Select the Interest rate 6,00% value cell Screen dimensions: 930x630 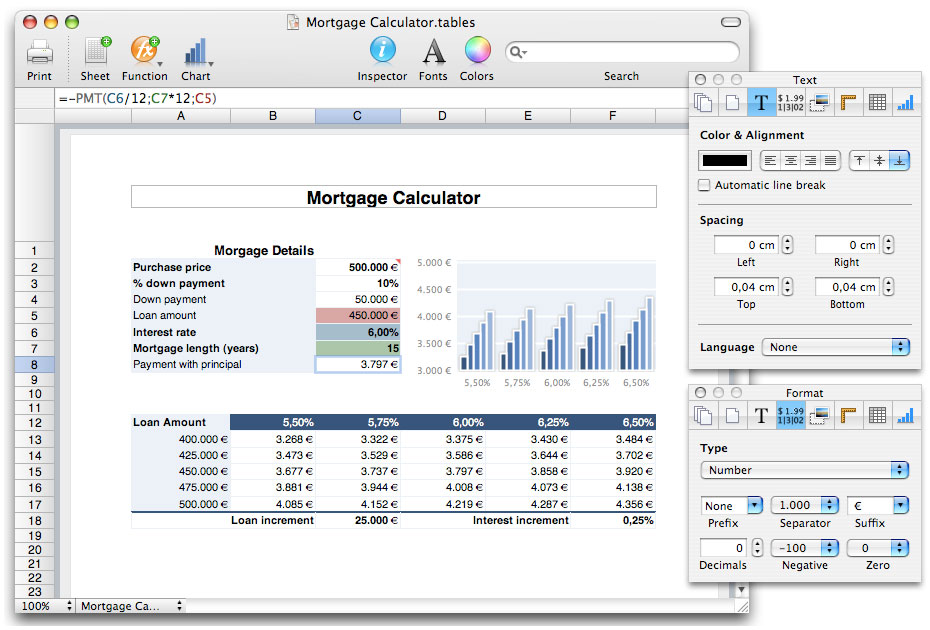[358, 332]
